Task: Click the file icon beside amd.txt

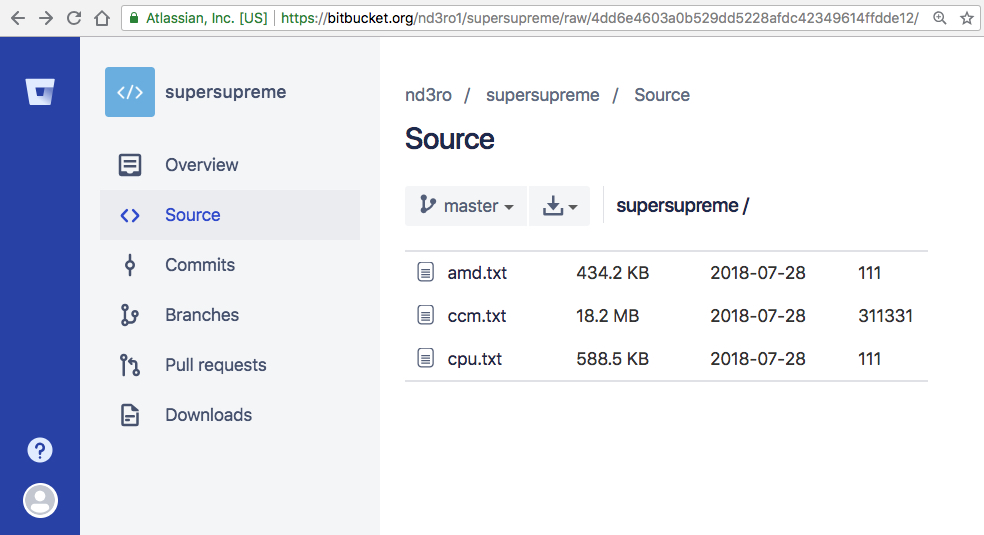Action: (425, 272)
